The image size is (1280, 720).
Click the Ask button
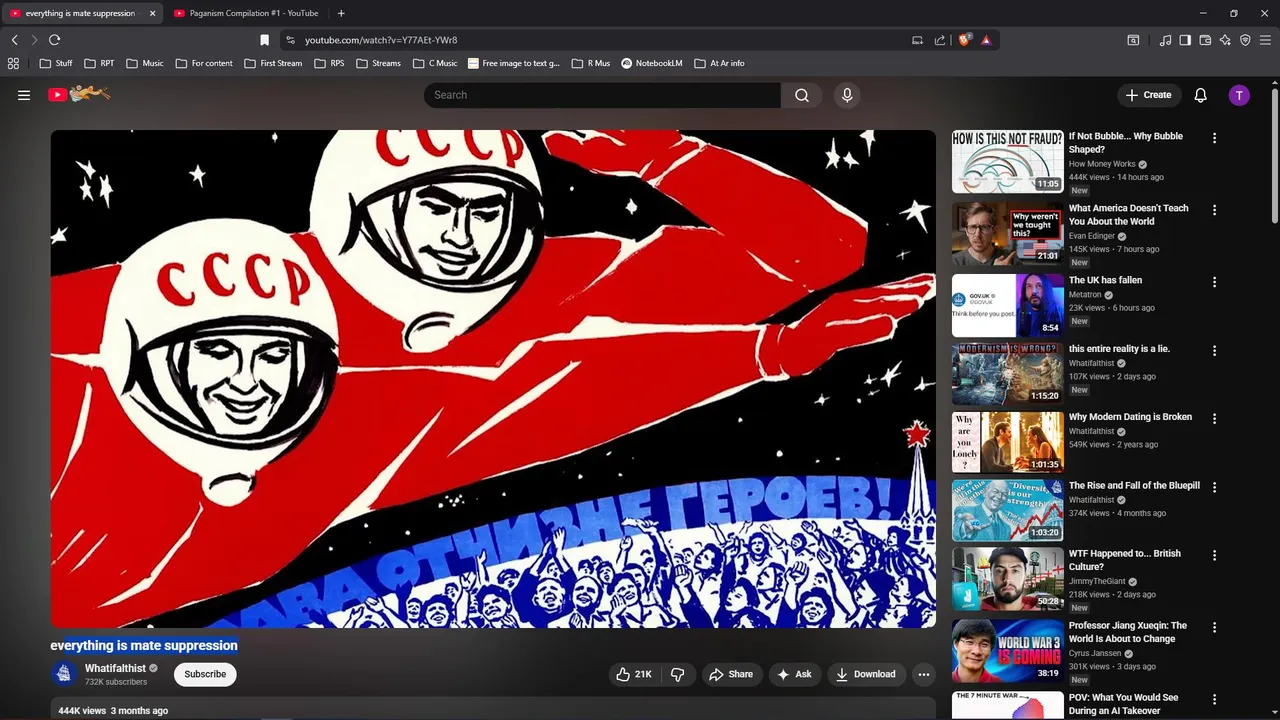[x=795, y=674]
